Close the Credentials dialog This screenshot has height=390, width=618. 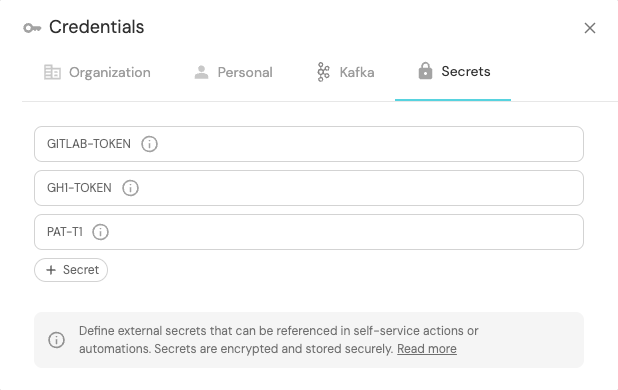pos(590,28)
